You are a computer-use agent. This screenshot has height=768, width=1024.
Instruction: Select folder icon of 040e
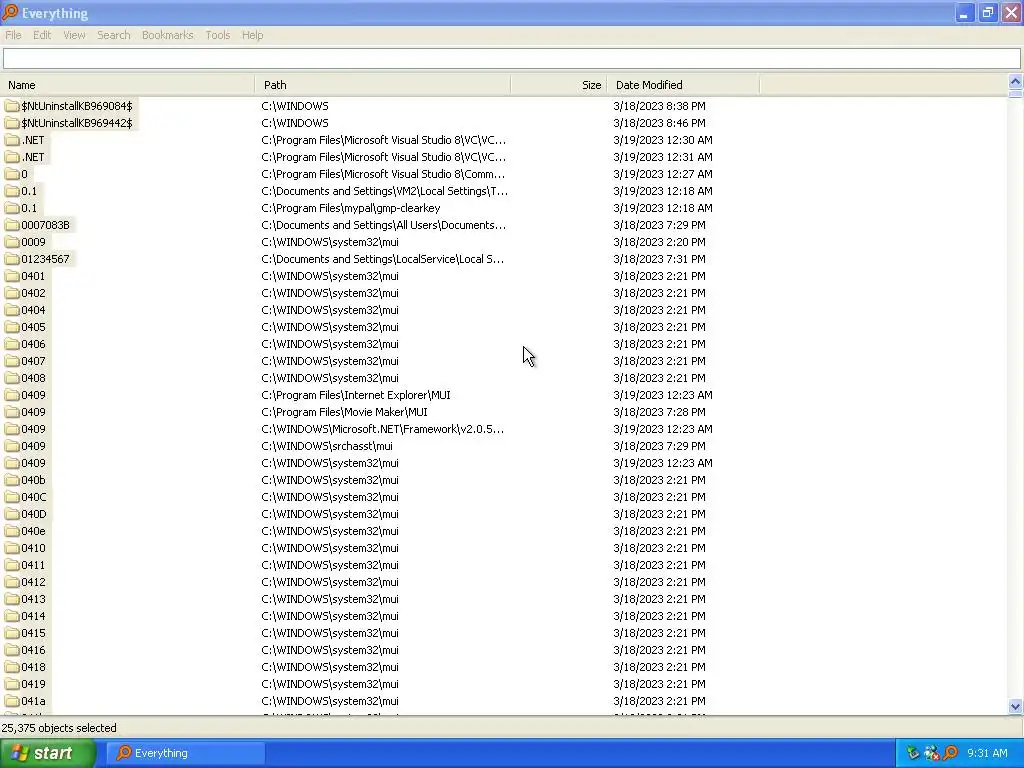pos(12,531)
